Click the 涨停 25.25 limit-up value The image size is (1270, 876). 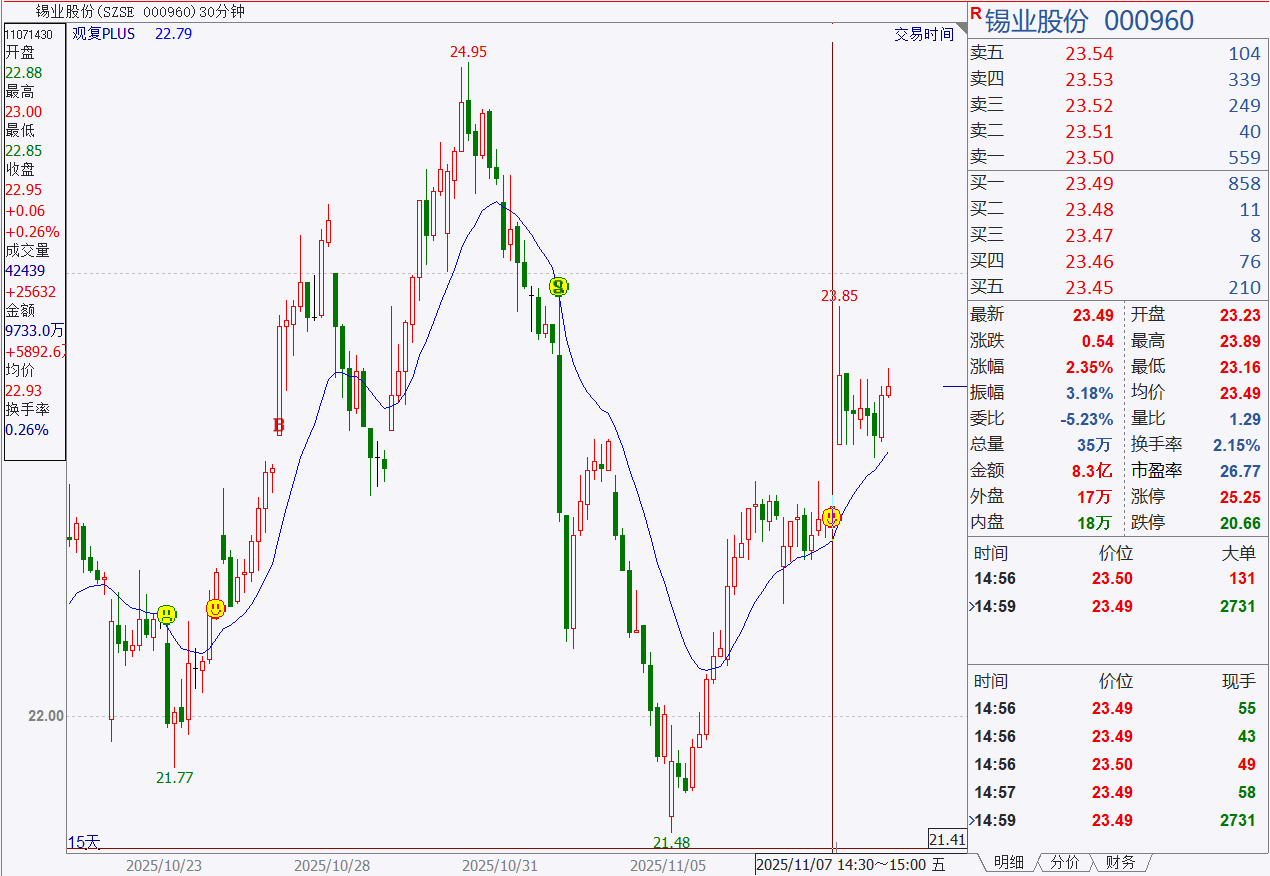click(x=1240, y=497)
